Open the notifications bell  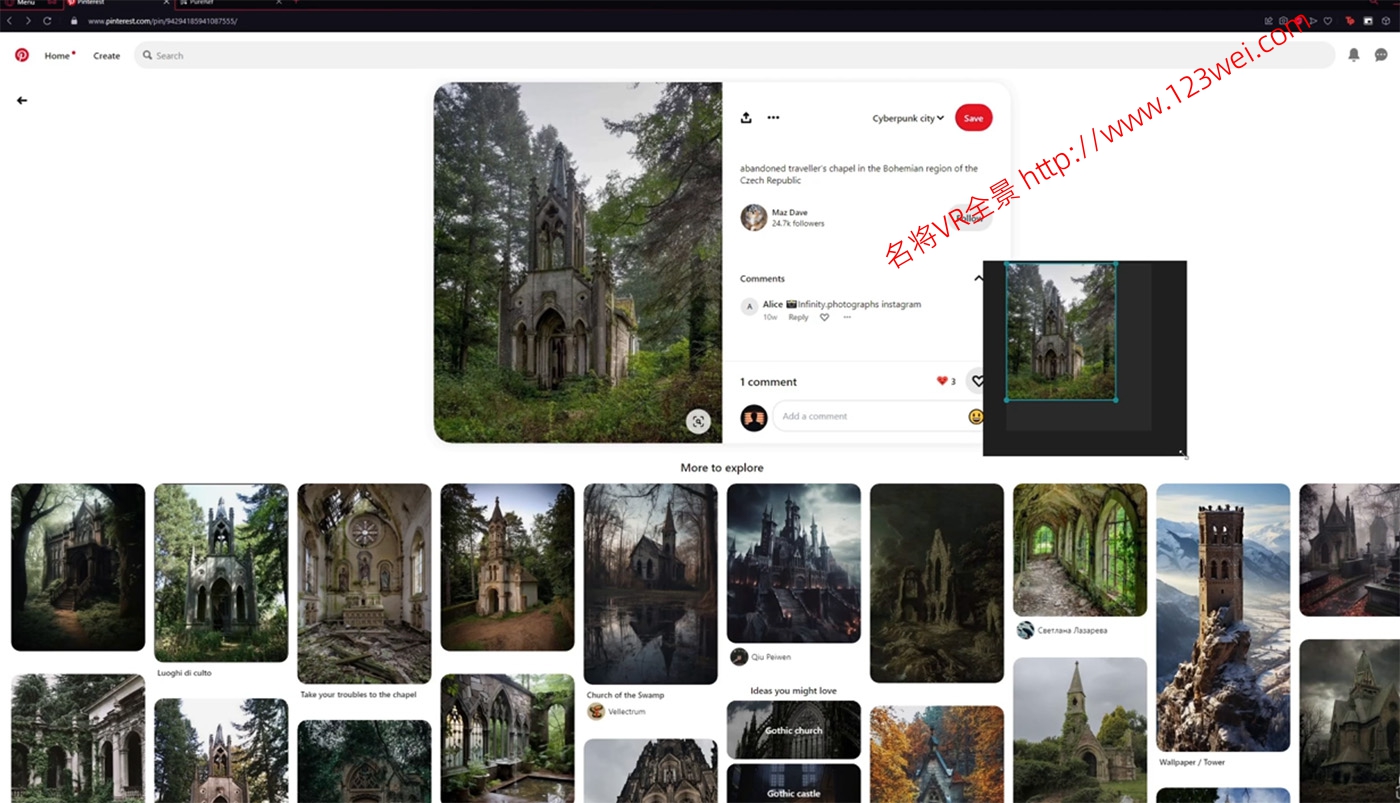click(x=1353, y=56)
